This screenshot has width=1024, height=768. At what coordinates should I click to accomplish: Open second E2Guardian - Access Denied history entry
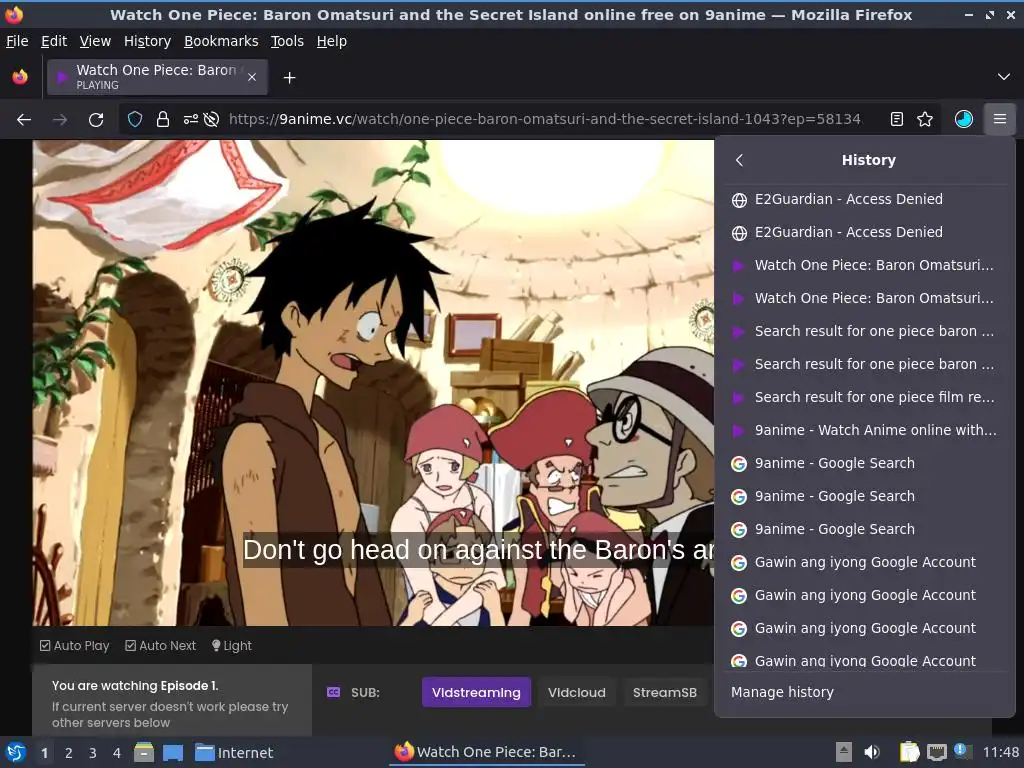[865, 232]
